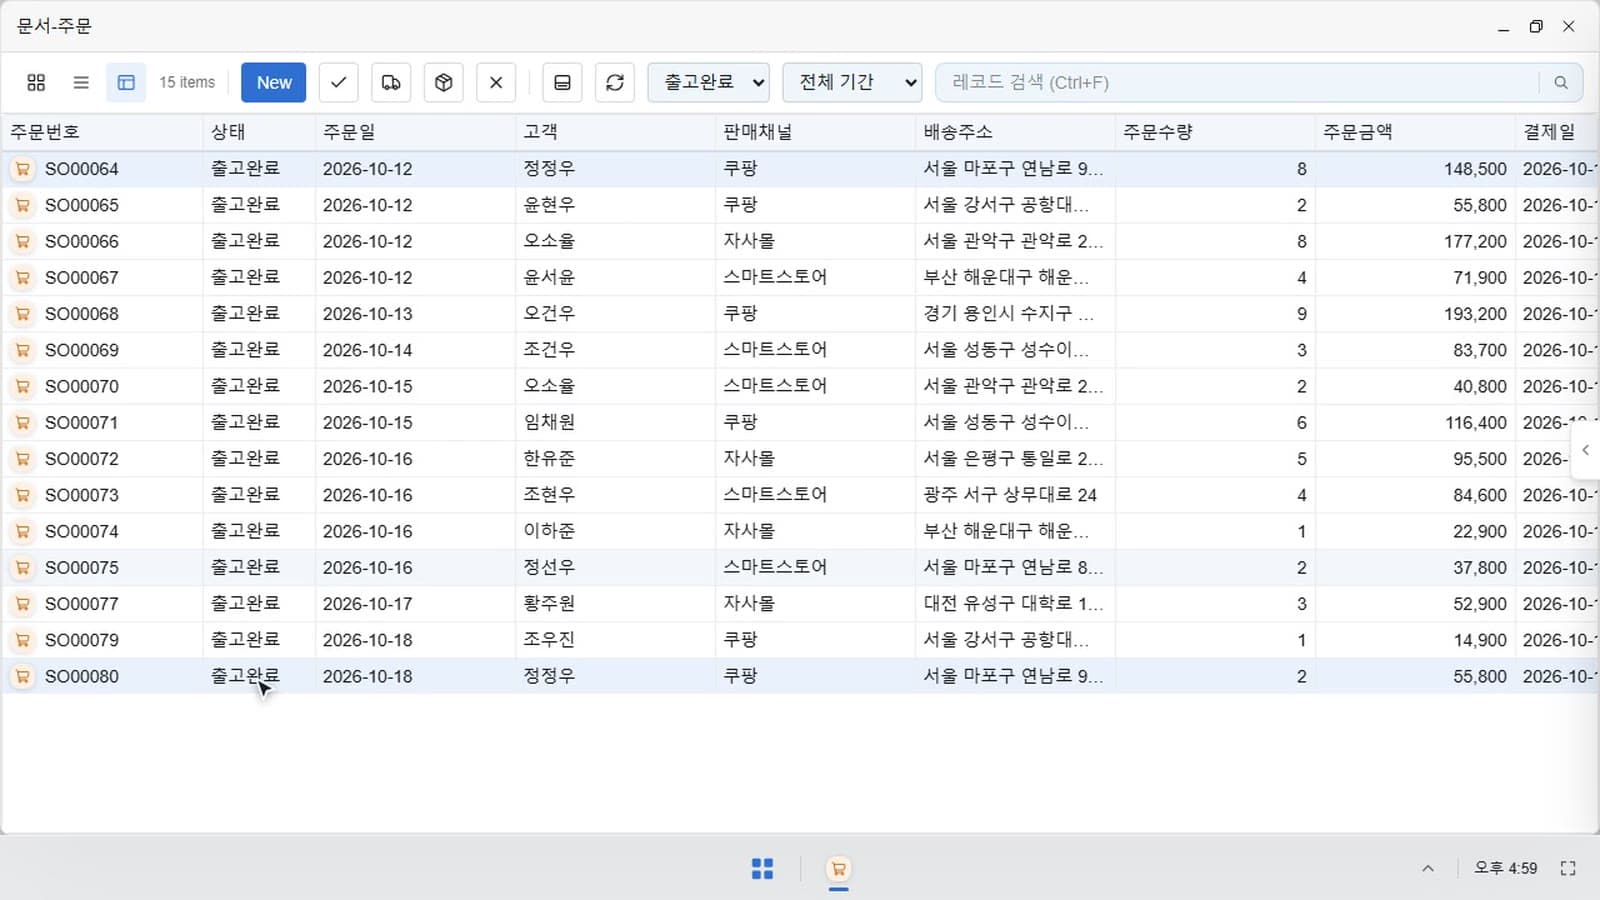Click the refresh toolbar icon
This screenshot has width=1600, height=900.
point(615,83)
